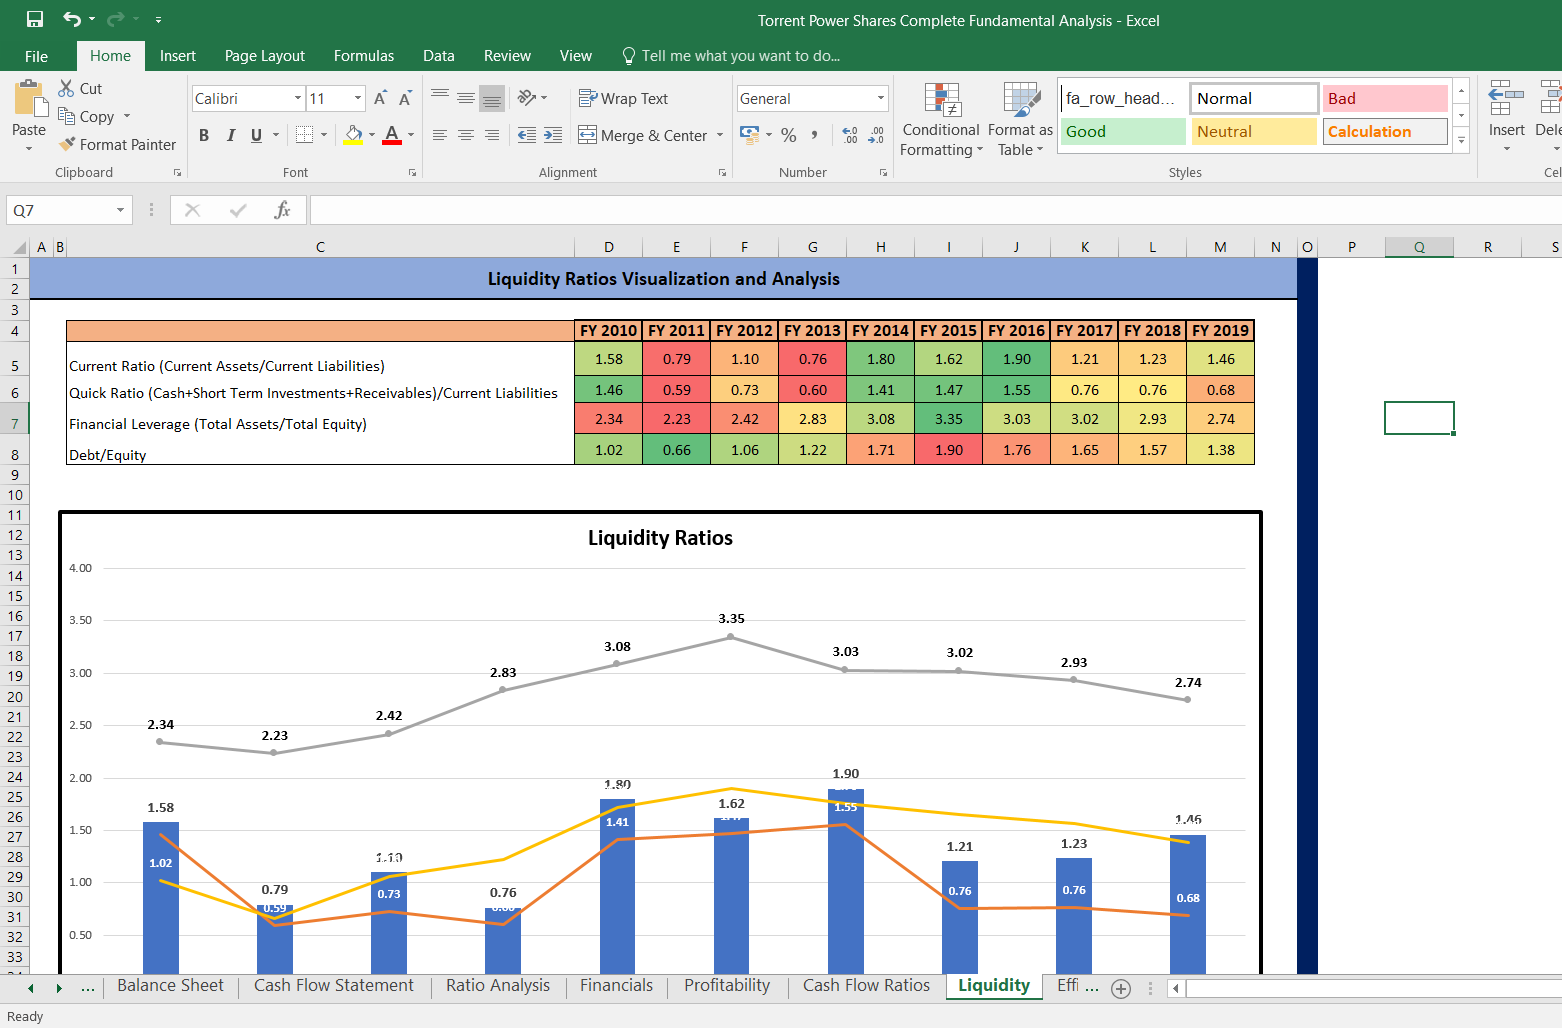Apply the Good cell style

(1123, 131)
